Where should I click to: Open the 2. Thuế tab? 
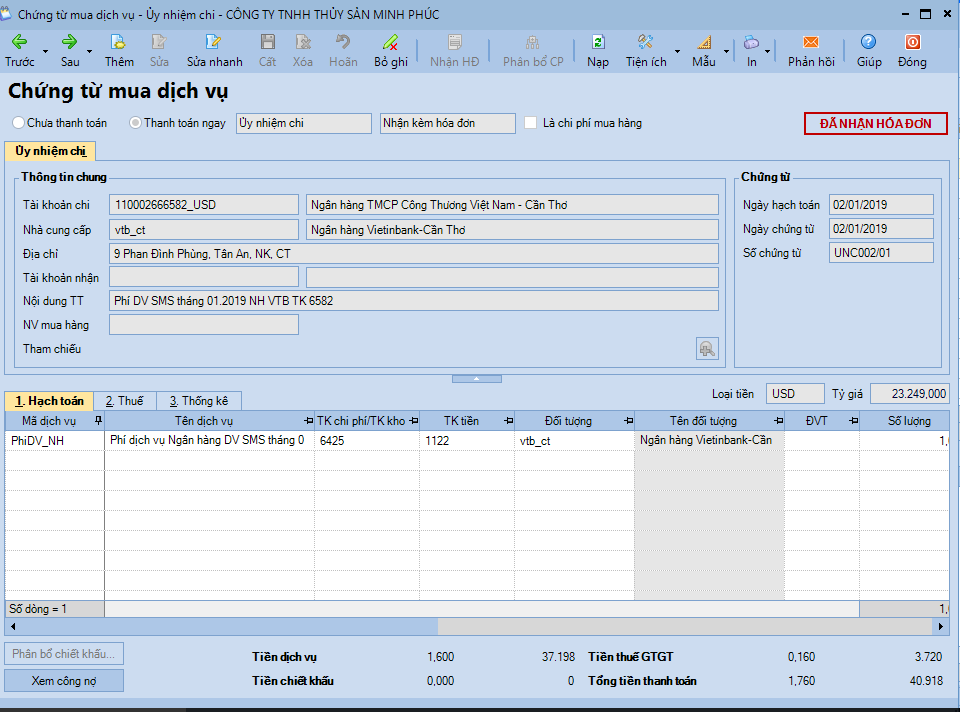tap(125, 401)
